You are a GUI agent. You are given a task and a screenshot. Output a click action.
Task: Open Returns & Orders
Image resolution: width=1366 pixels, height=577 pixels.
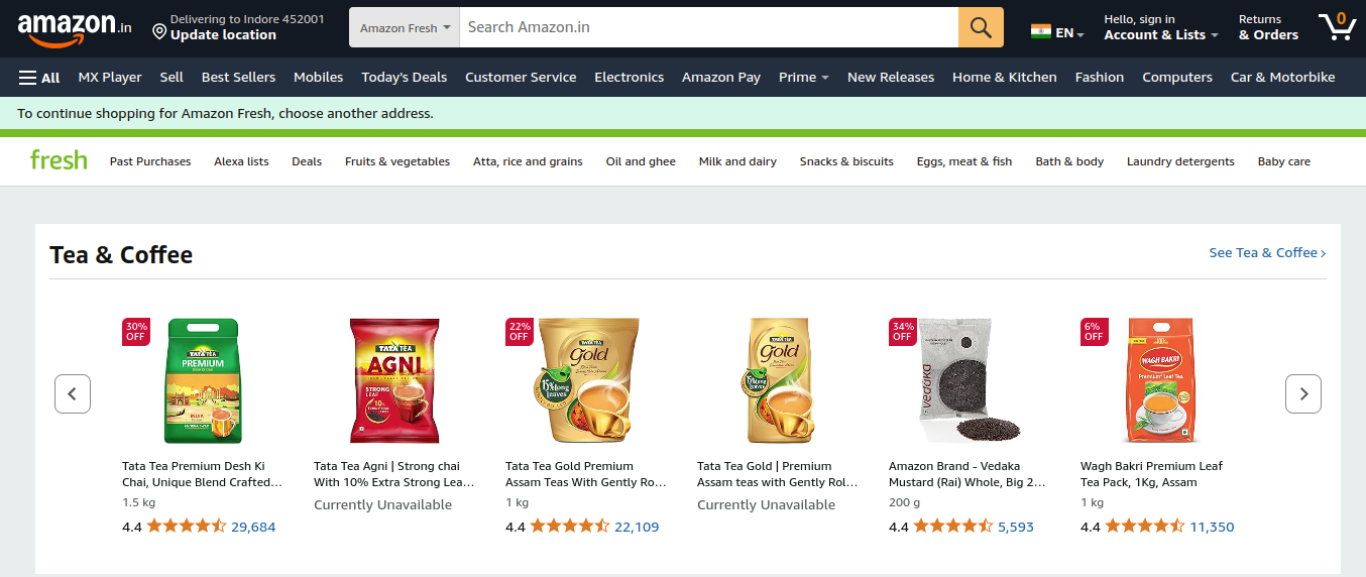1268,27
